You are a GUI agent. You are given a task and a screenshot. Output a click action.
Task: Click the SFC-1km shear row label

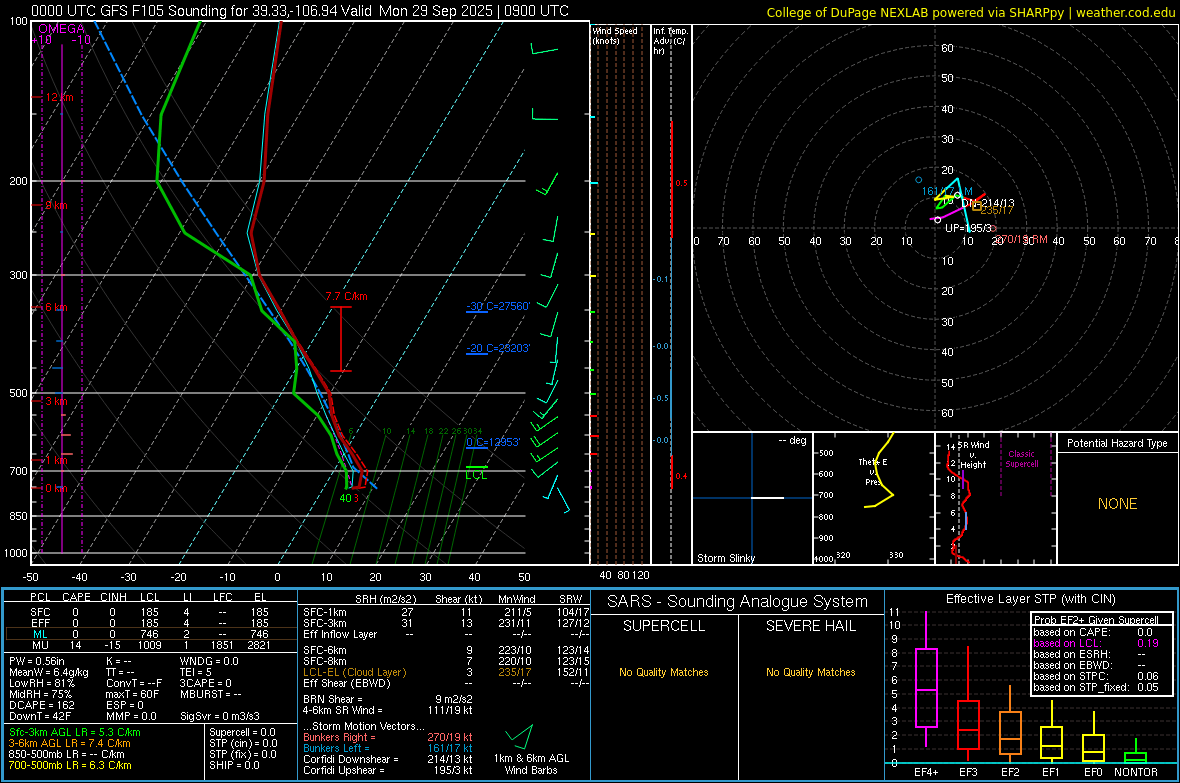(x=325, y=612)
